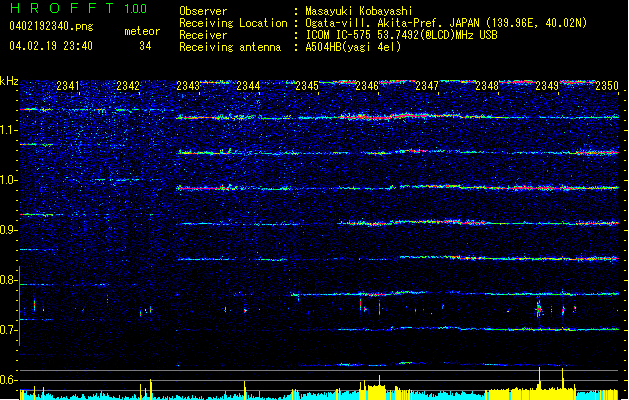This screenshot has height=400, width=629.
Task: Click the kHz axis unit label
Action: tap(9, 81)
